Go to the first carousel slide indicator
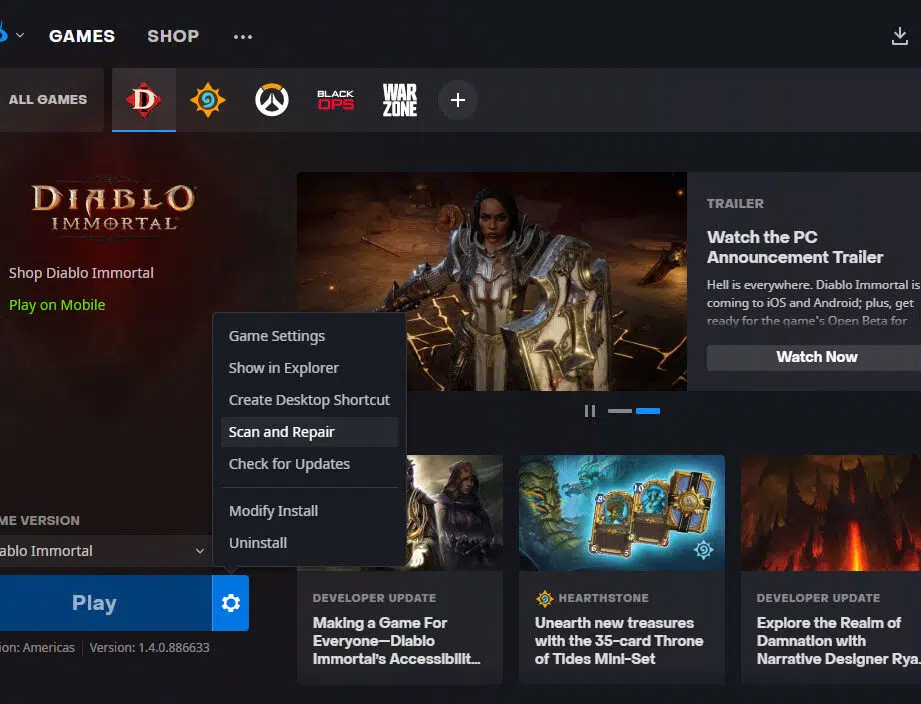 pyautogui.click(x=620, y=411)
